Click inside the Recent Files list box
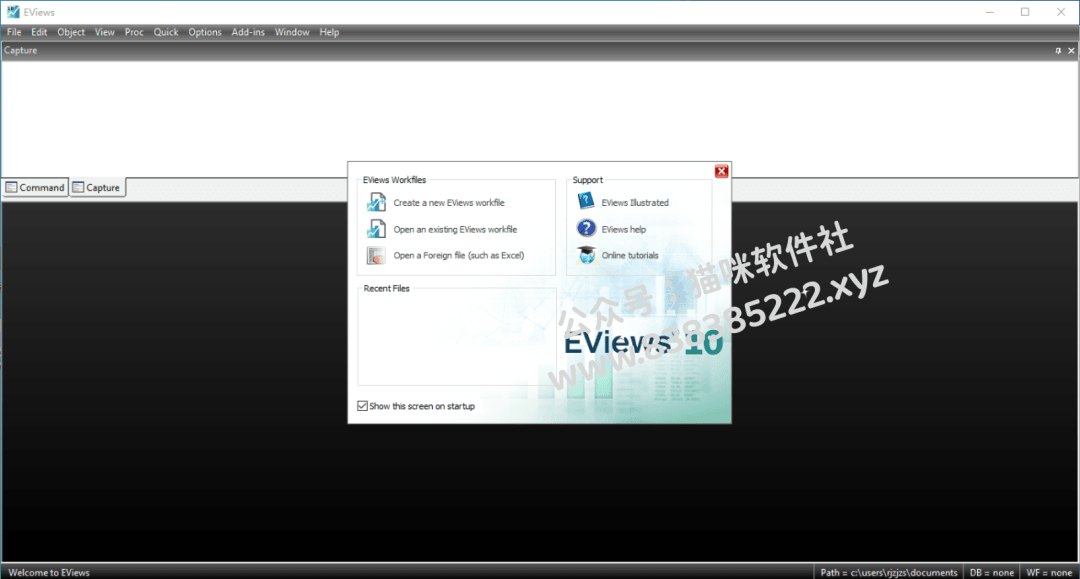This screenshot has width=1080, height=579. coord(457,339)
